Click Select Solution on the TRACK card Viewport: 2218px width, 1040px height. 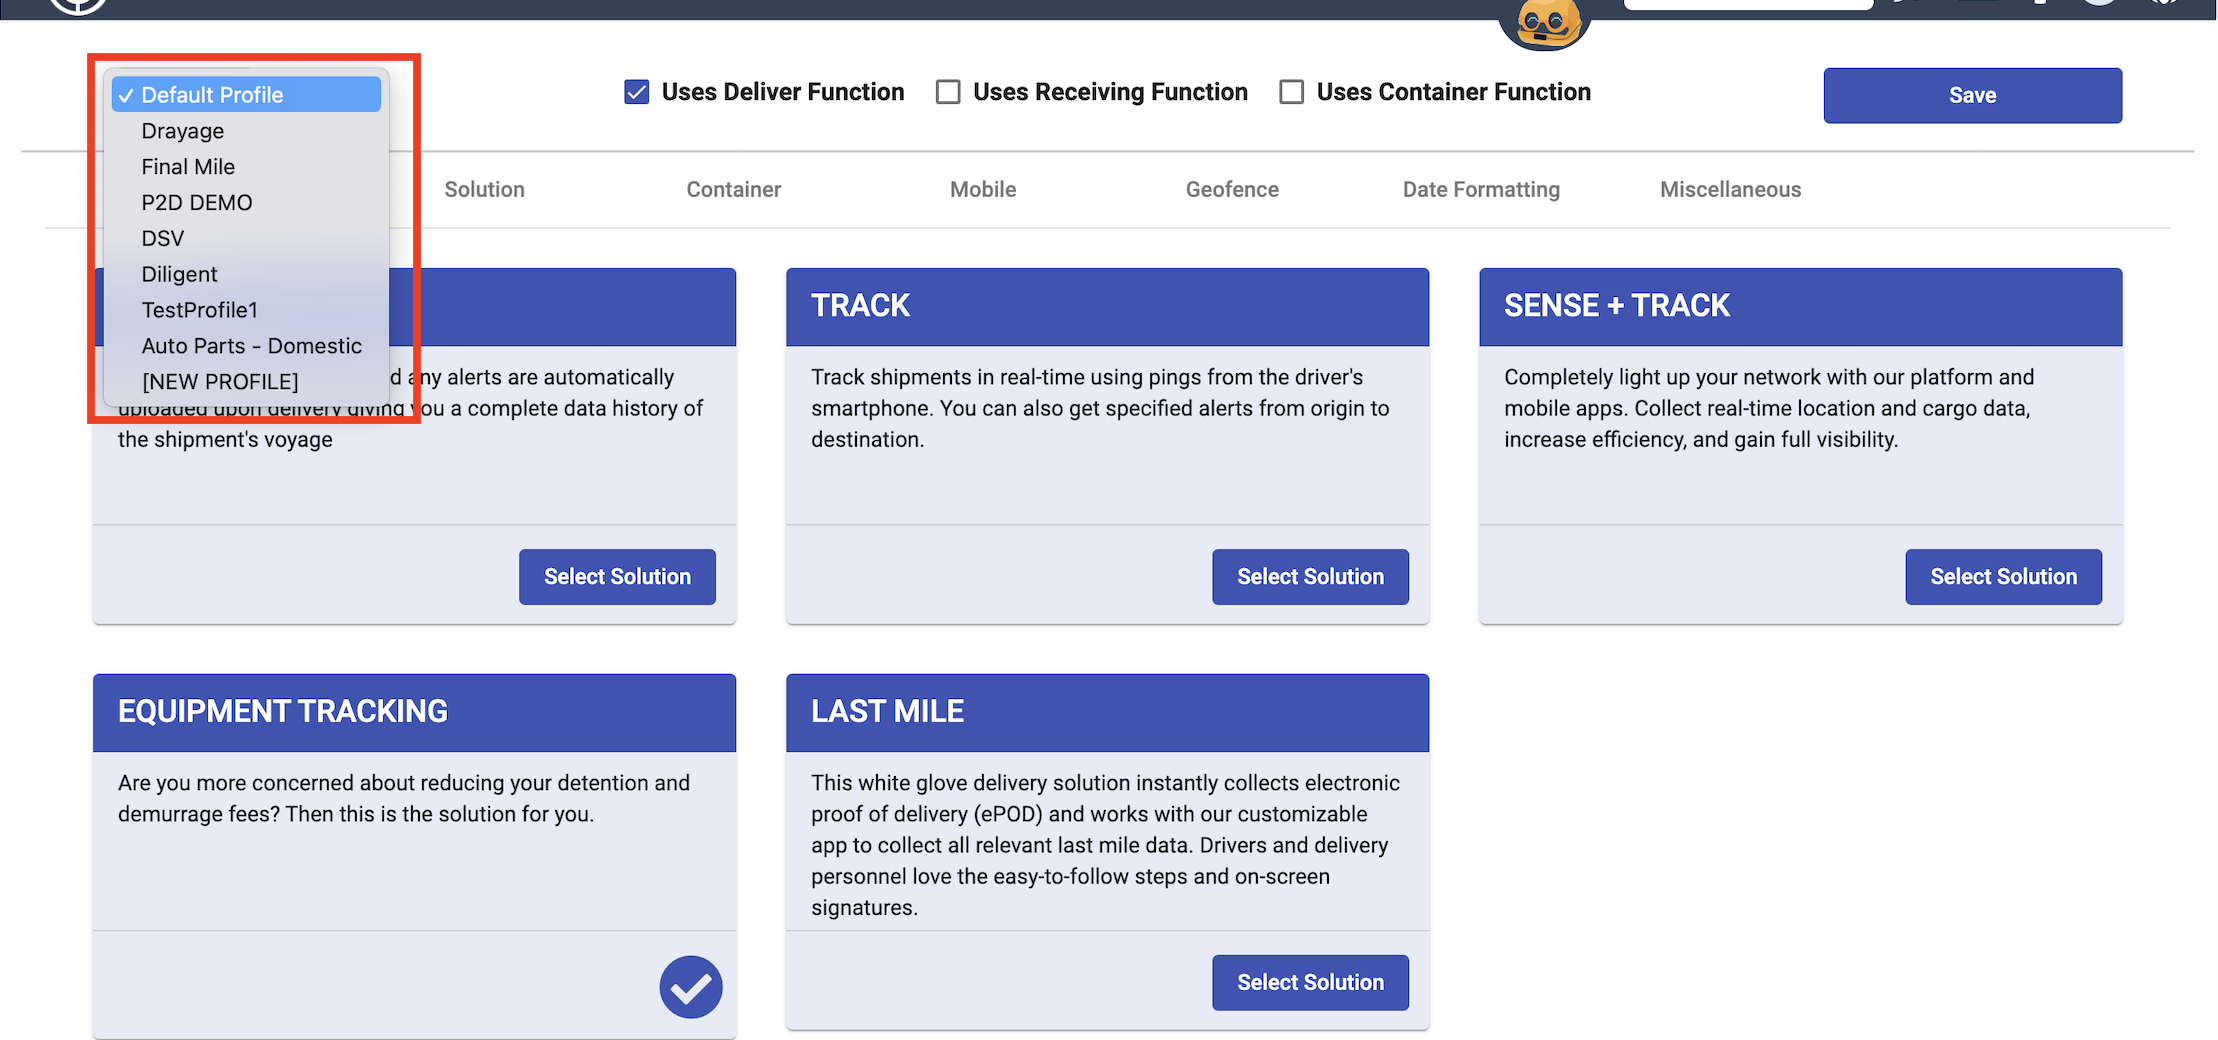[x=1310, y=576]
